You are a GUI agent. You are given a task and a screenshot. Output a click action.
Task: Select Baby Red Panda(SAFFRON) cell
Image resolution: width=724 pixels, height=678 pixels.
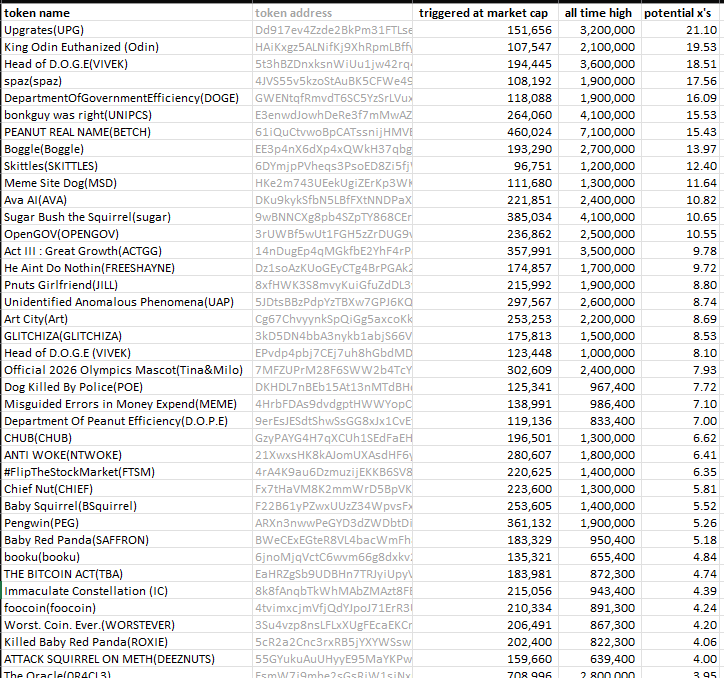coord(127,540)
